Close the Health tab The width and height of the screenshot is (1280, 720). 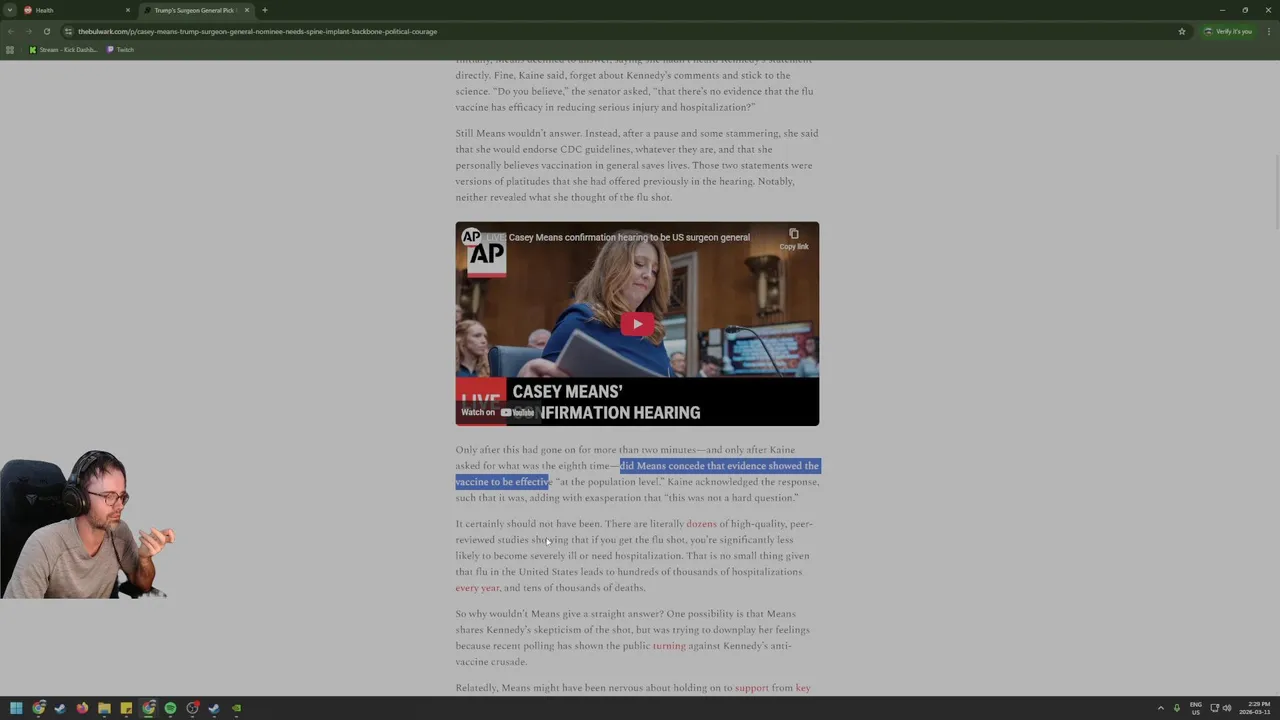pos(128,10)
